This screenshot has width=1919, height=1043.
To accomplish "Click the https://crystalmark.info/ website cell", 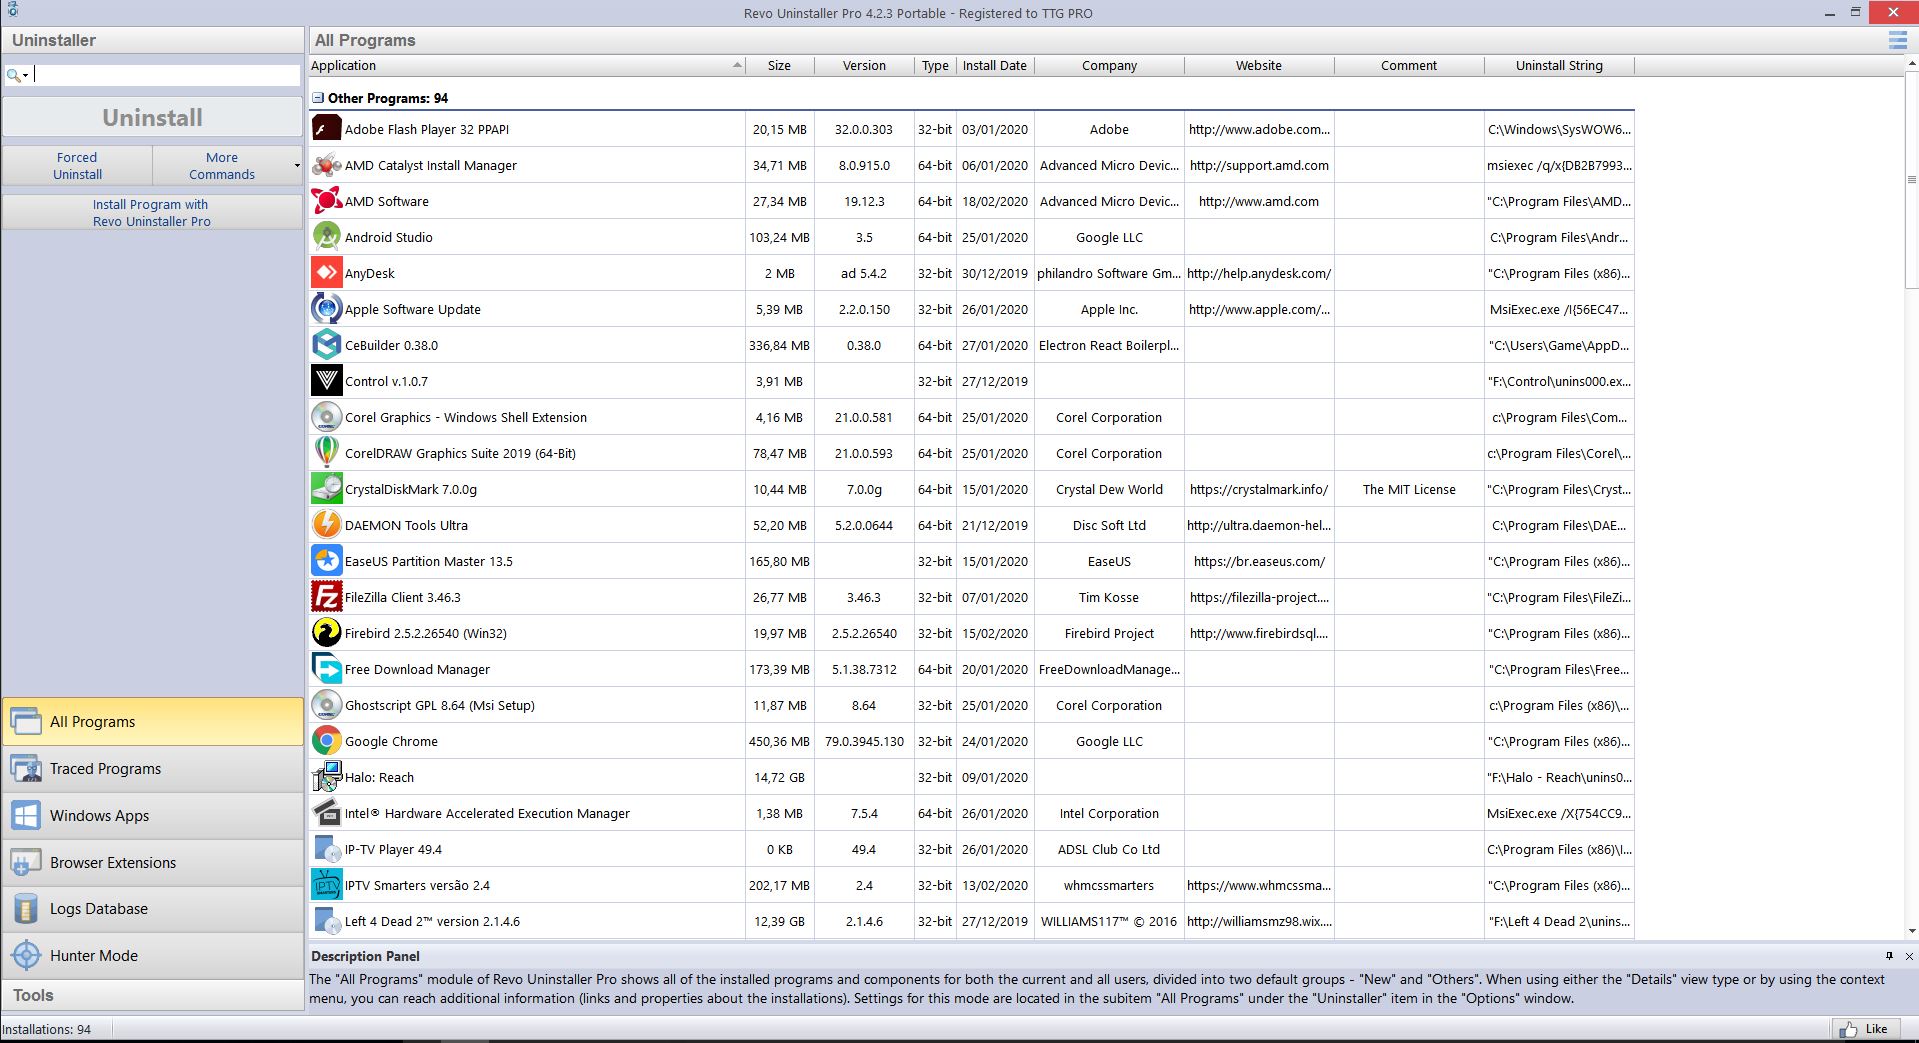I will (1259, 489).
